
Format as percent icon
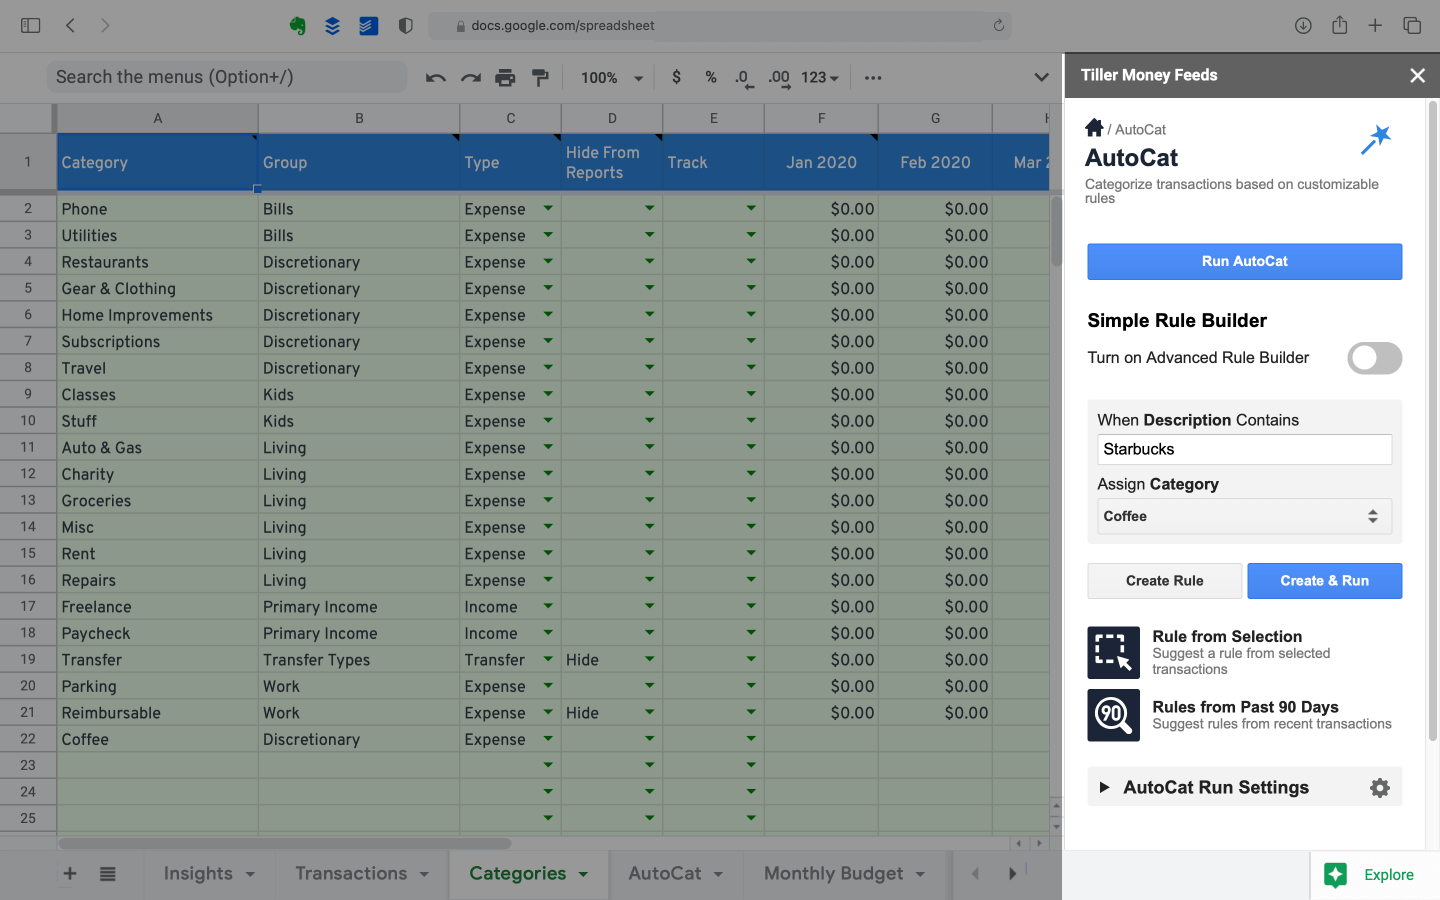[x=711, y=77]
